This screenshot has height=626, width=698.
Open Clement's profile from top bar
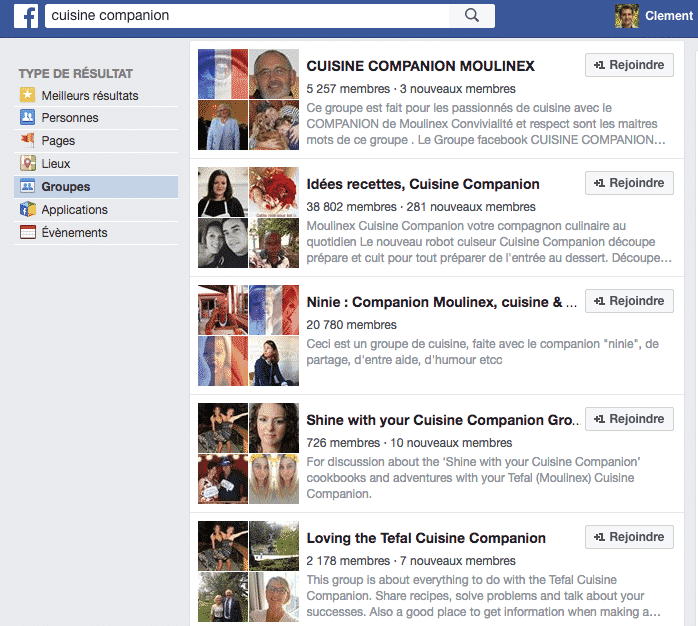[655, 16]
